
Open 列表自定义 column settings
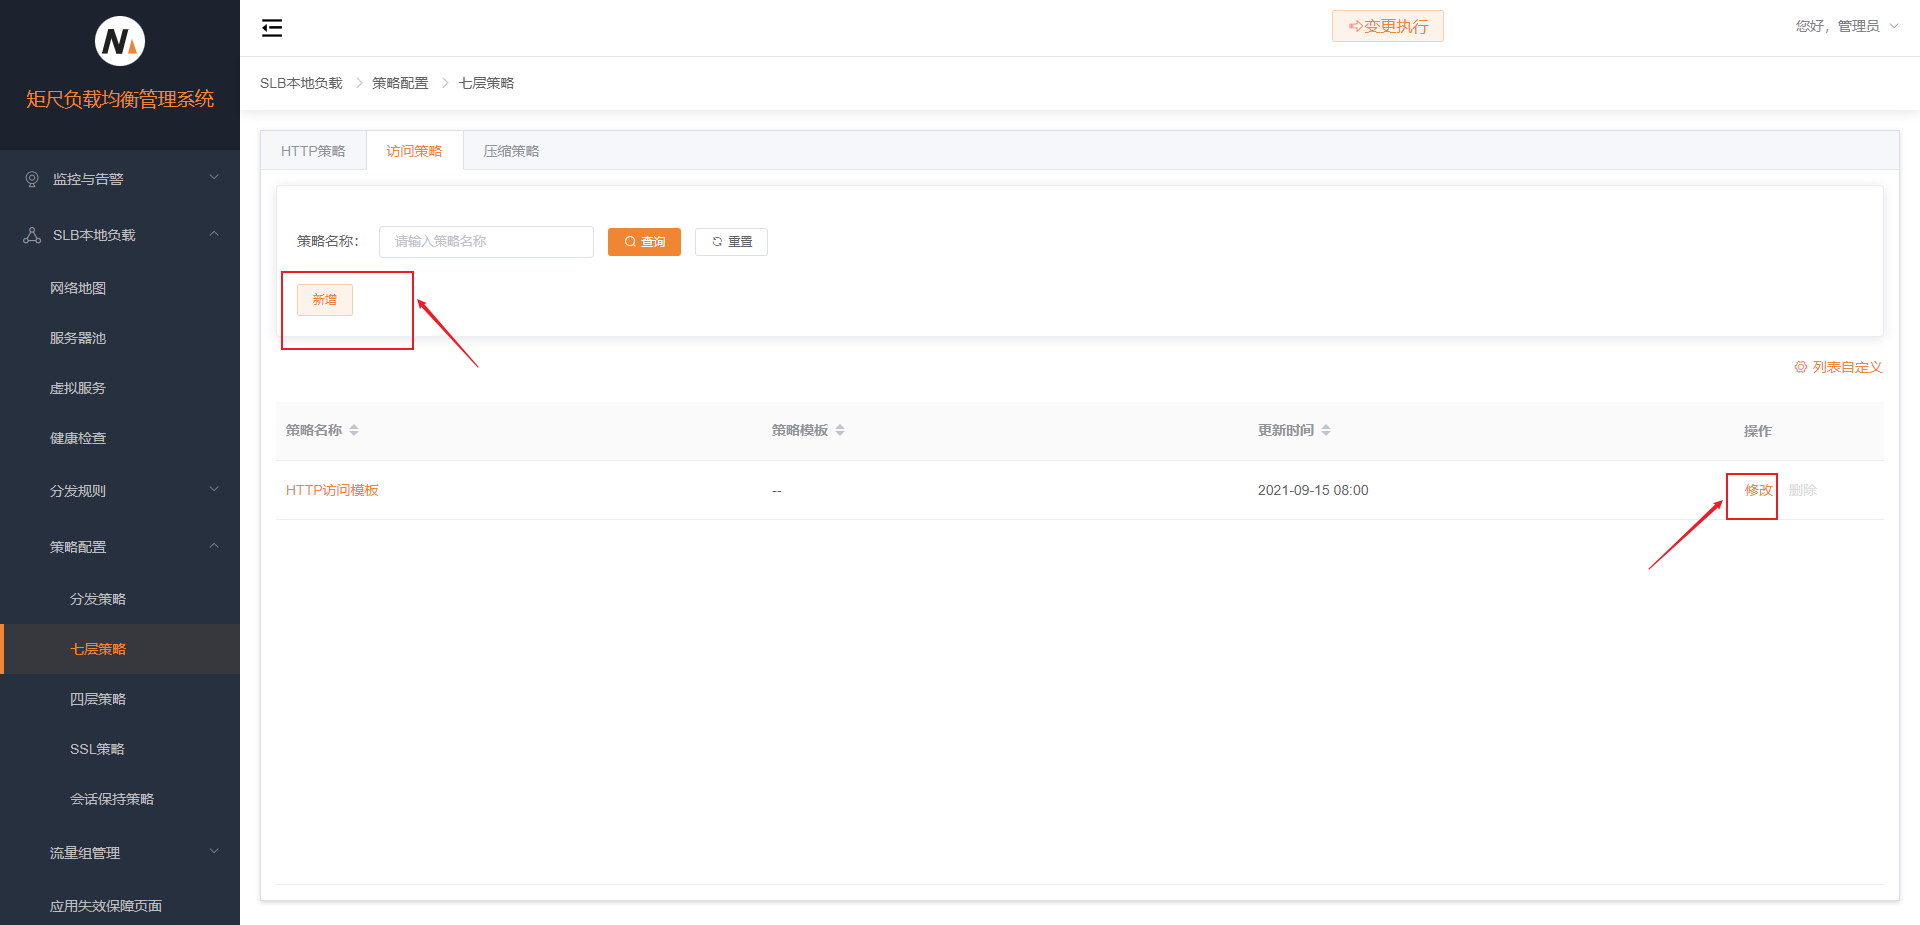tap(1838, 367)
